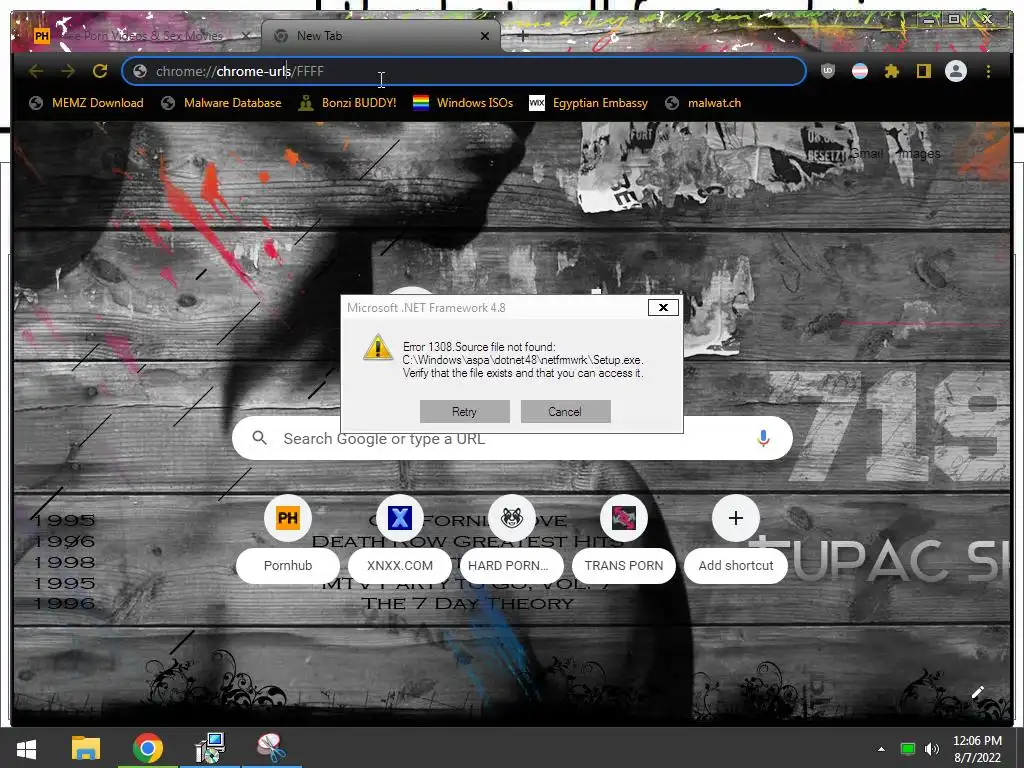
Task: Open the Egyptian Embassy bookmark
Action: [588, 103]
